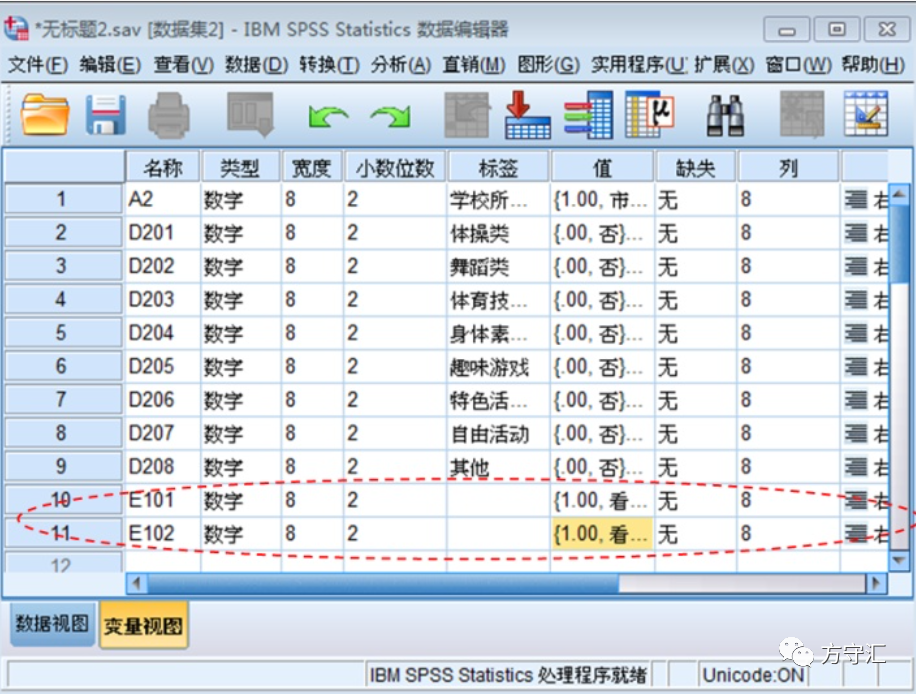The image size is (916, 694).
Task: Click the horizontal scrollbar thumb
Action: [383, 583]
